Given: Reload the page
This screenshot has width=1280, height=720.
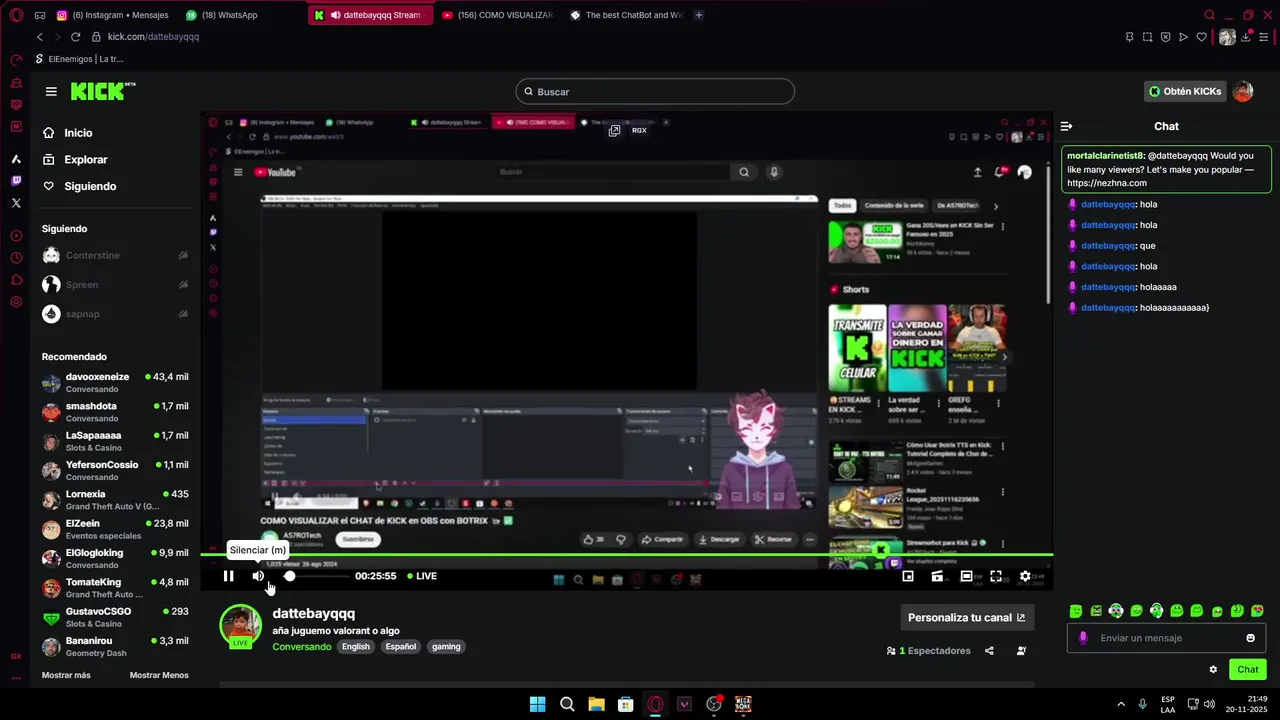Looking at the screenshot, I should tap(75, 37).
